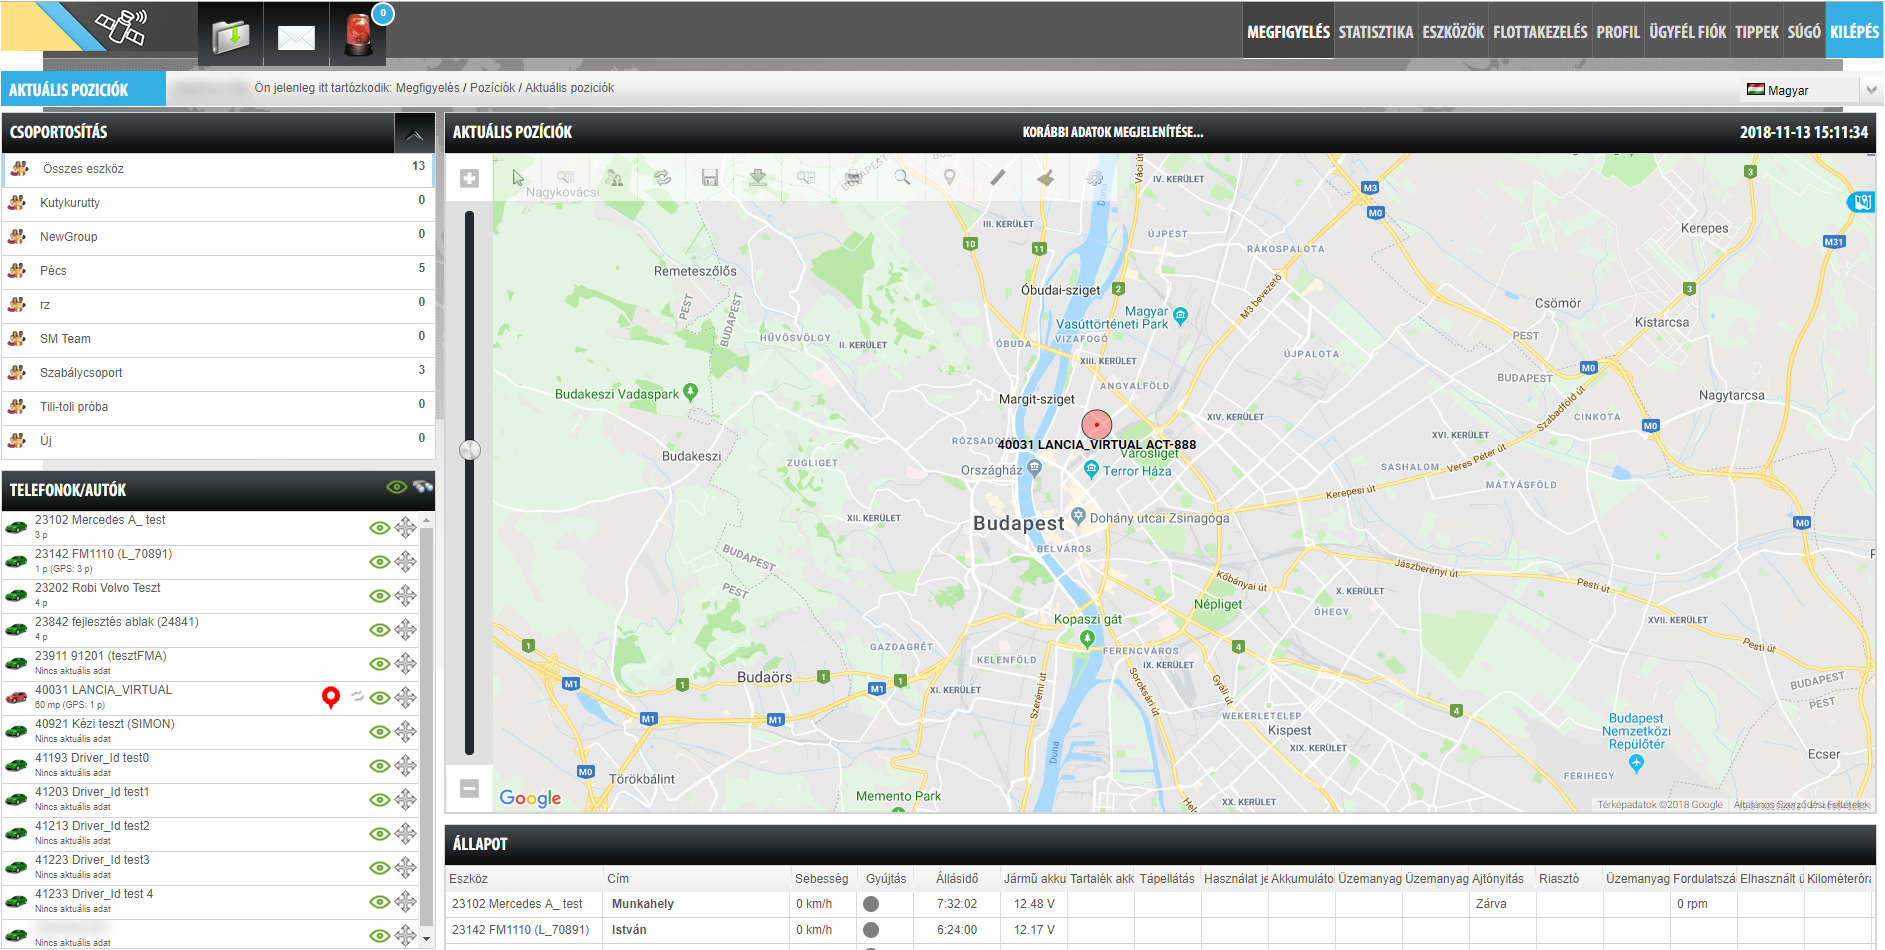Screen dimensions: 1885x950
Task: Click the refresh arrows icon on map toolbar
Action: [x=662, y=178]
